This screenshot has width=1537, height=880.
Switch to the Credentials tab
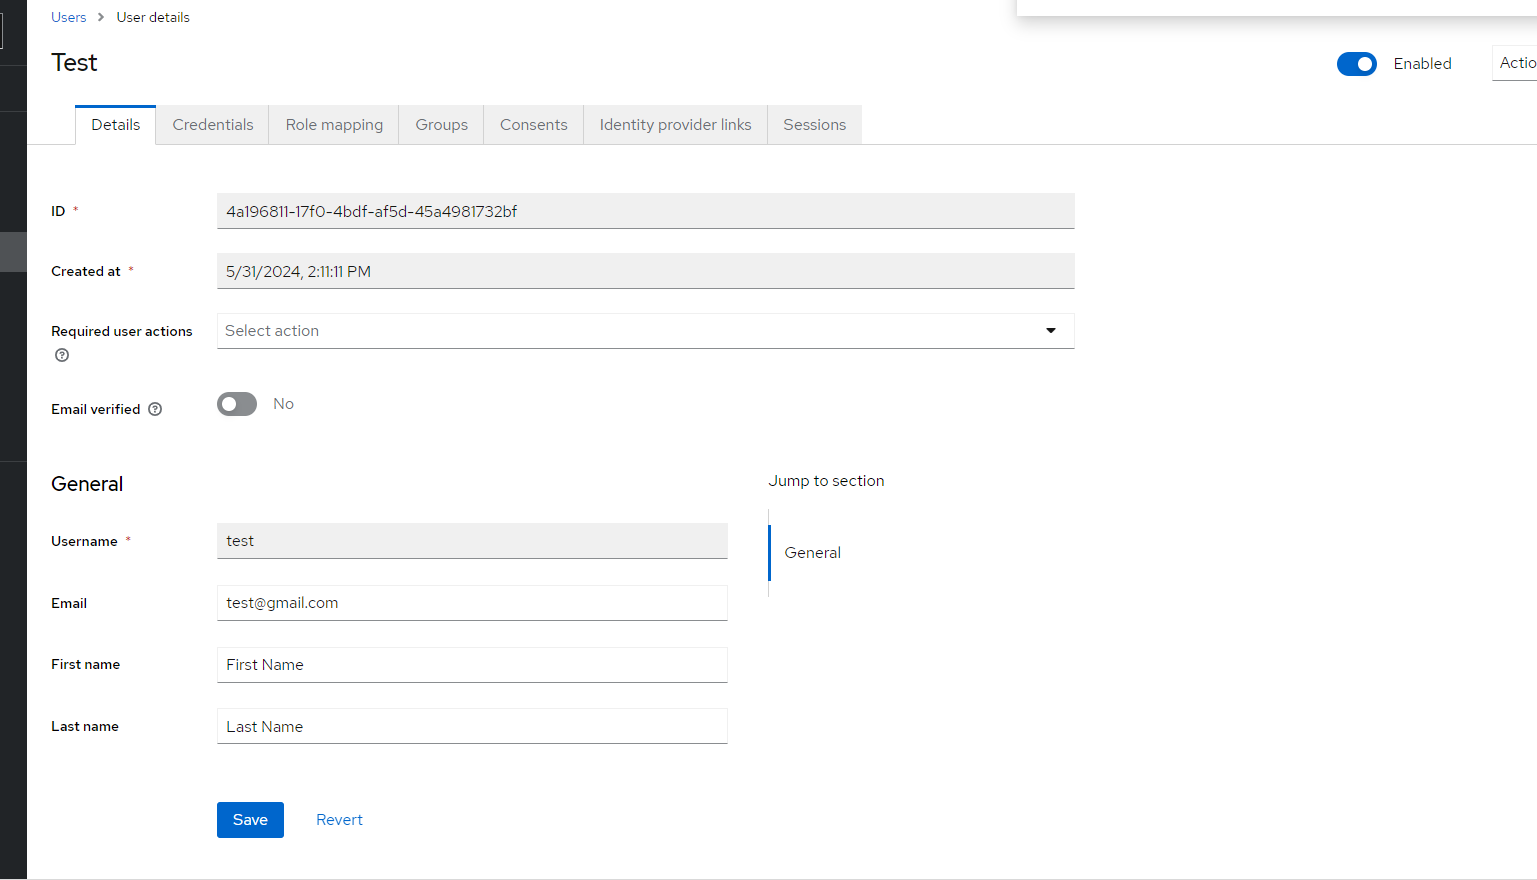click(213, 125)
